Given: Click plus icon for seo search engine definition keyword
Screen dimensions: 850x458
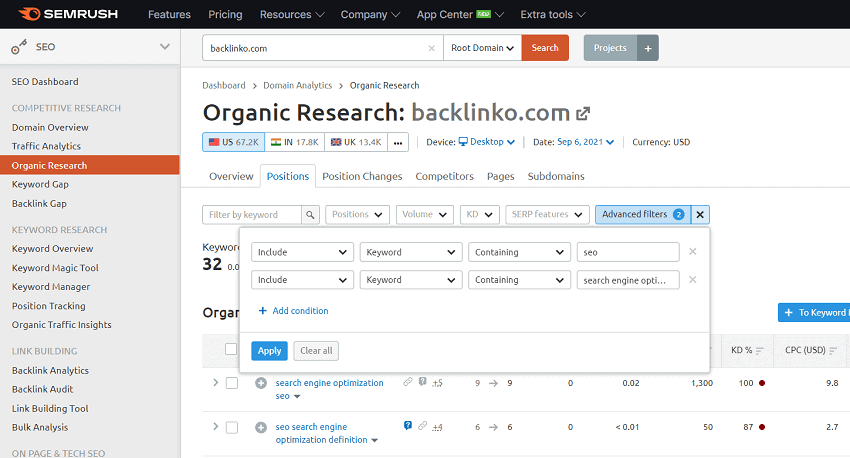Looking at the screenshot, I should point(261,428).
